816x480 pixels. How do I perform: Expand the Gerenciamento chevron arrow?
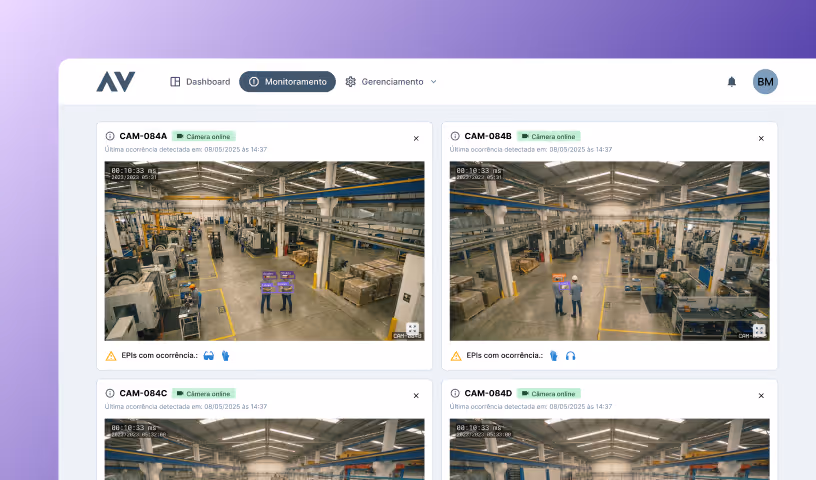434,82
